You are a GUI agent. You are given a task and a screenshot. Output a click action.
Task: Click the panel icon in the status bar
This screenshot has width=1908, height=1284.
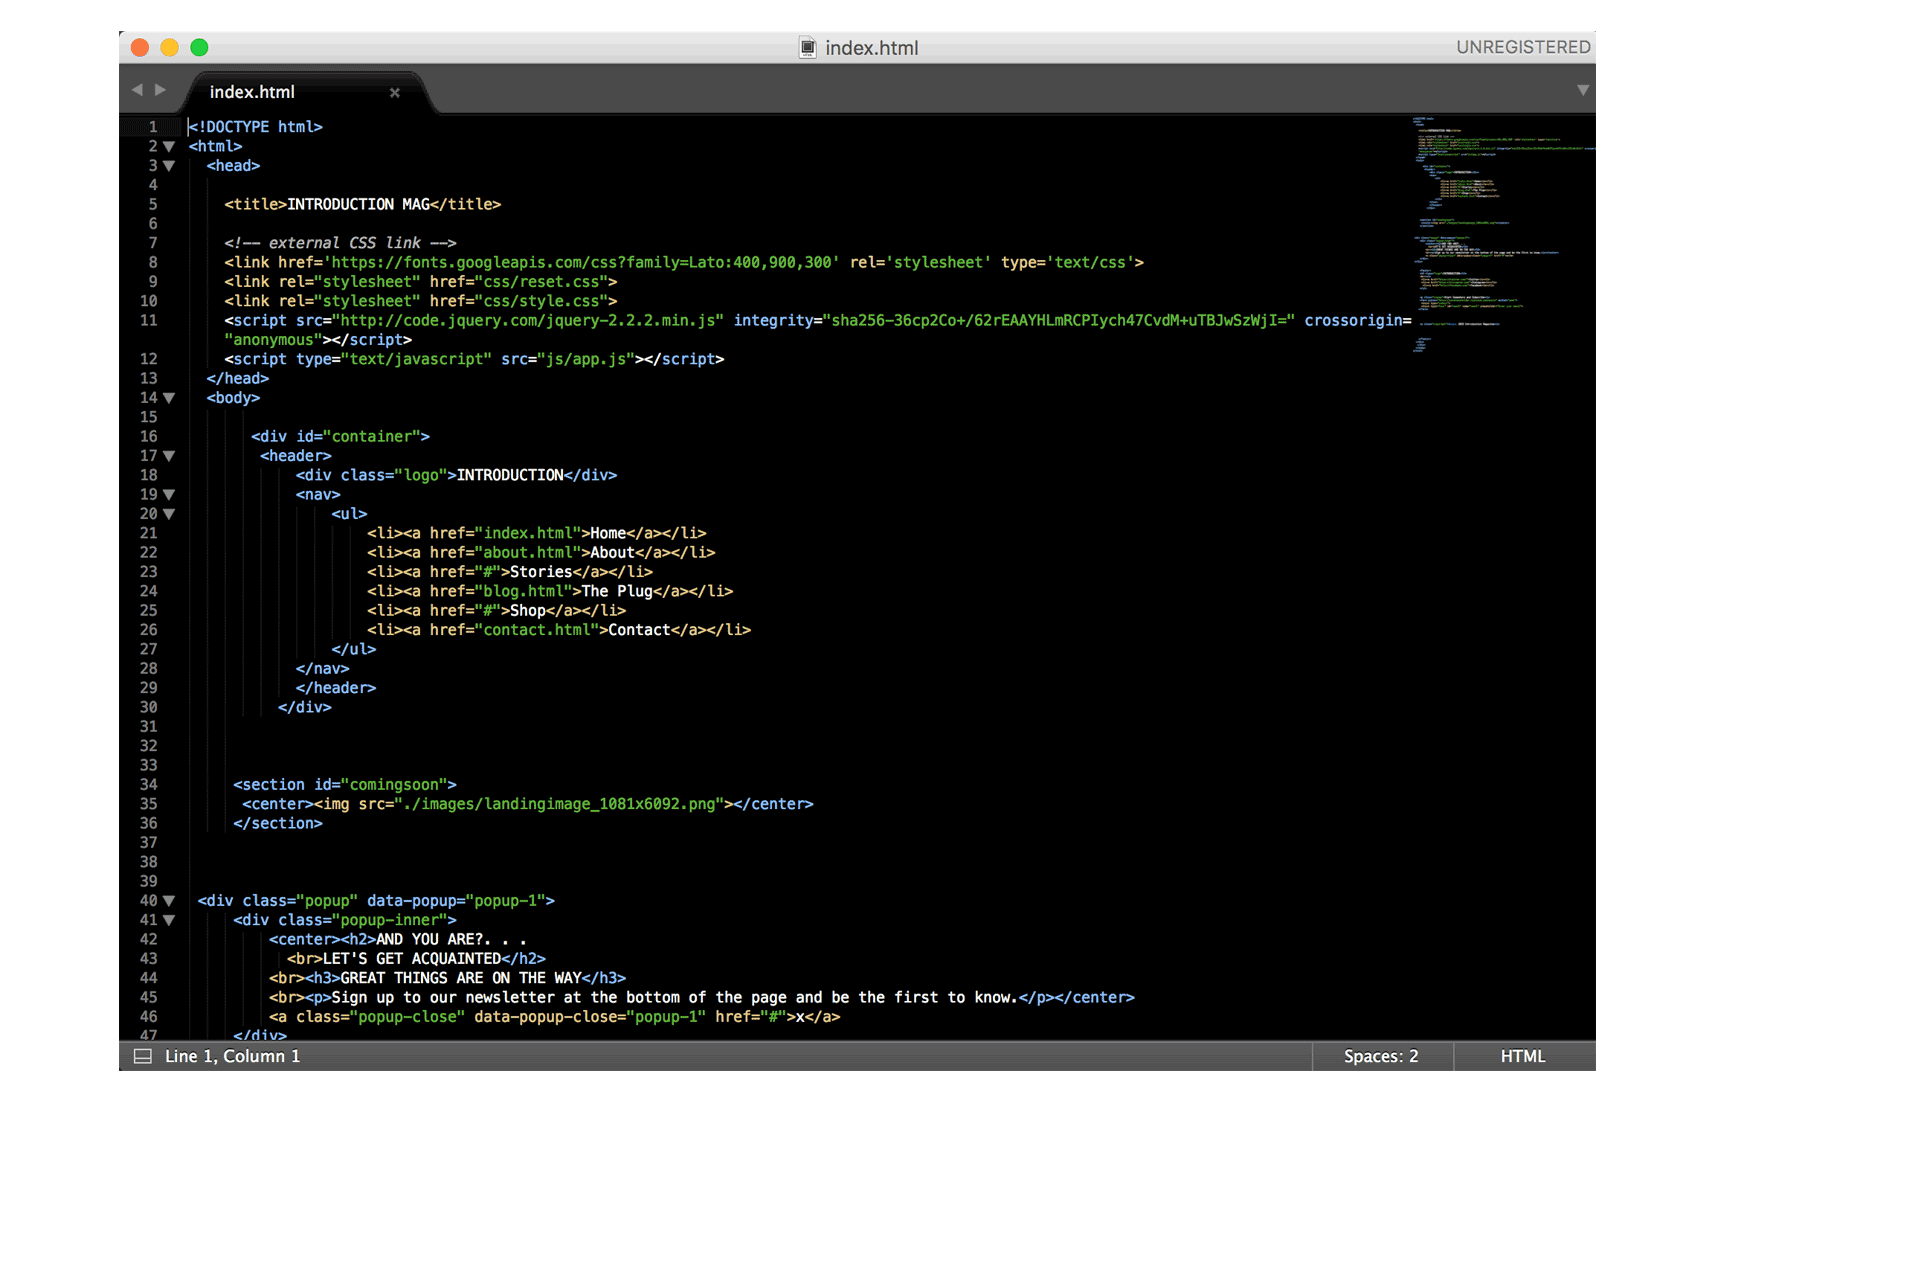tap(143, 1055)
